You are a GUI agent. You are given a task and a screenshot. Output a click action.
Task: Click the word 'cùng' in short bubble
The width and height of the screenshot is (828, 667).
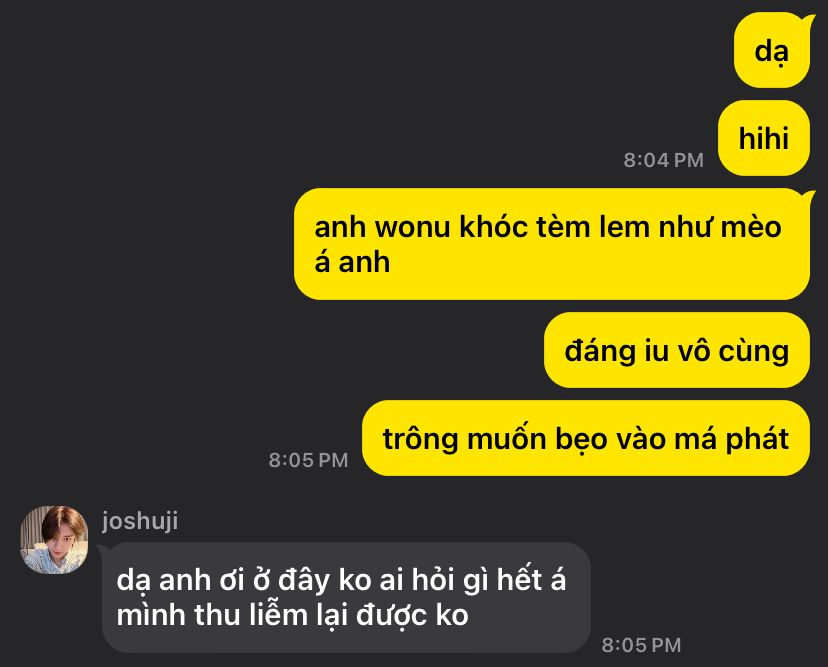coord(754,352)
